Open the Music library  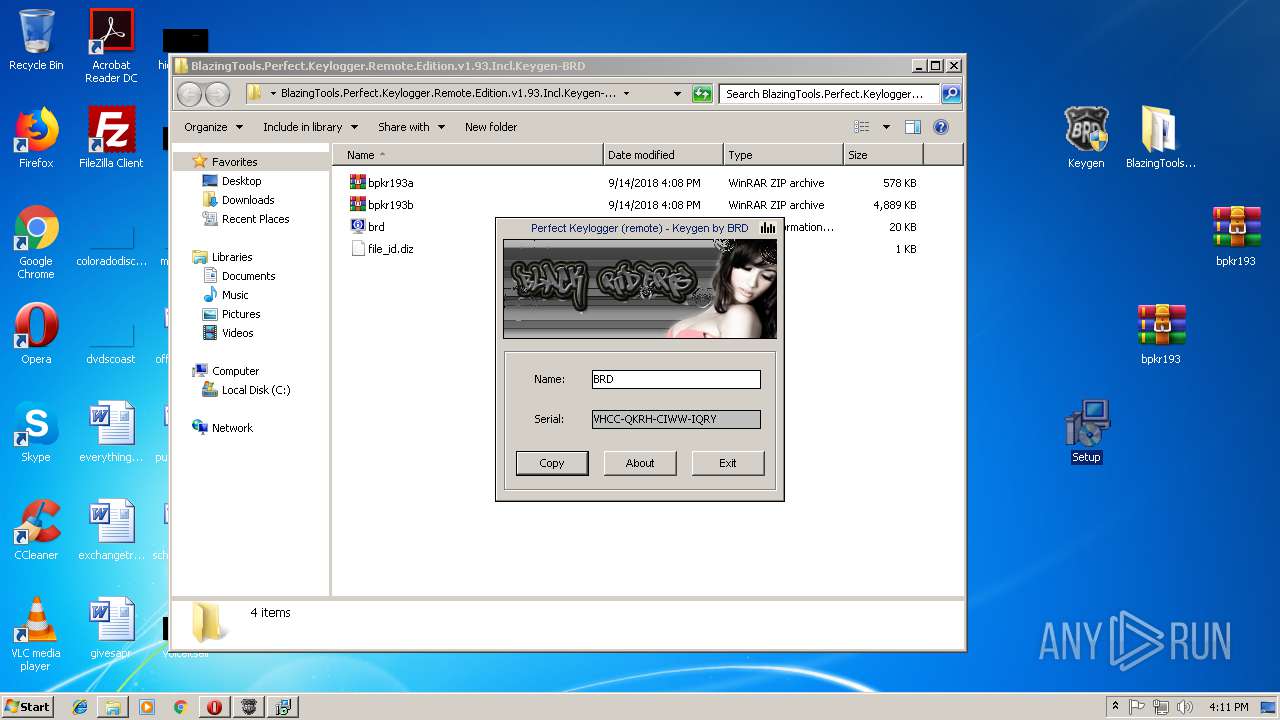click(x=235, y=295)
